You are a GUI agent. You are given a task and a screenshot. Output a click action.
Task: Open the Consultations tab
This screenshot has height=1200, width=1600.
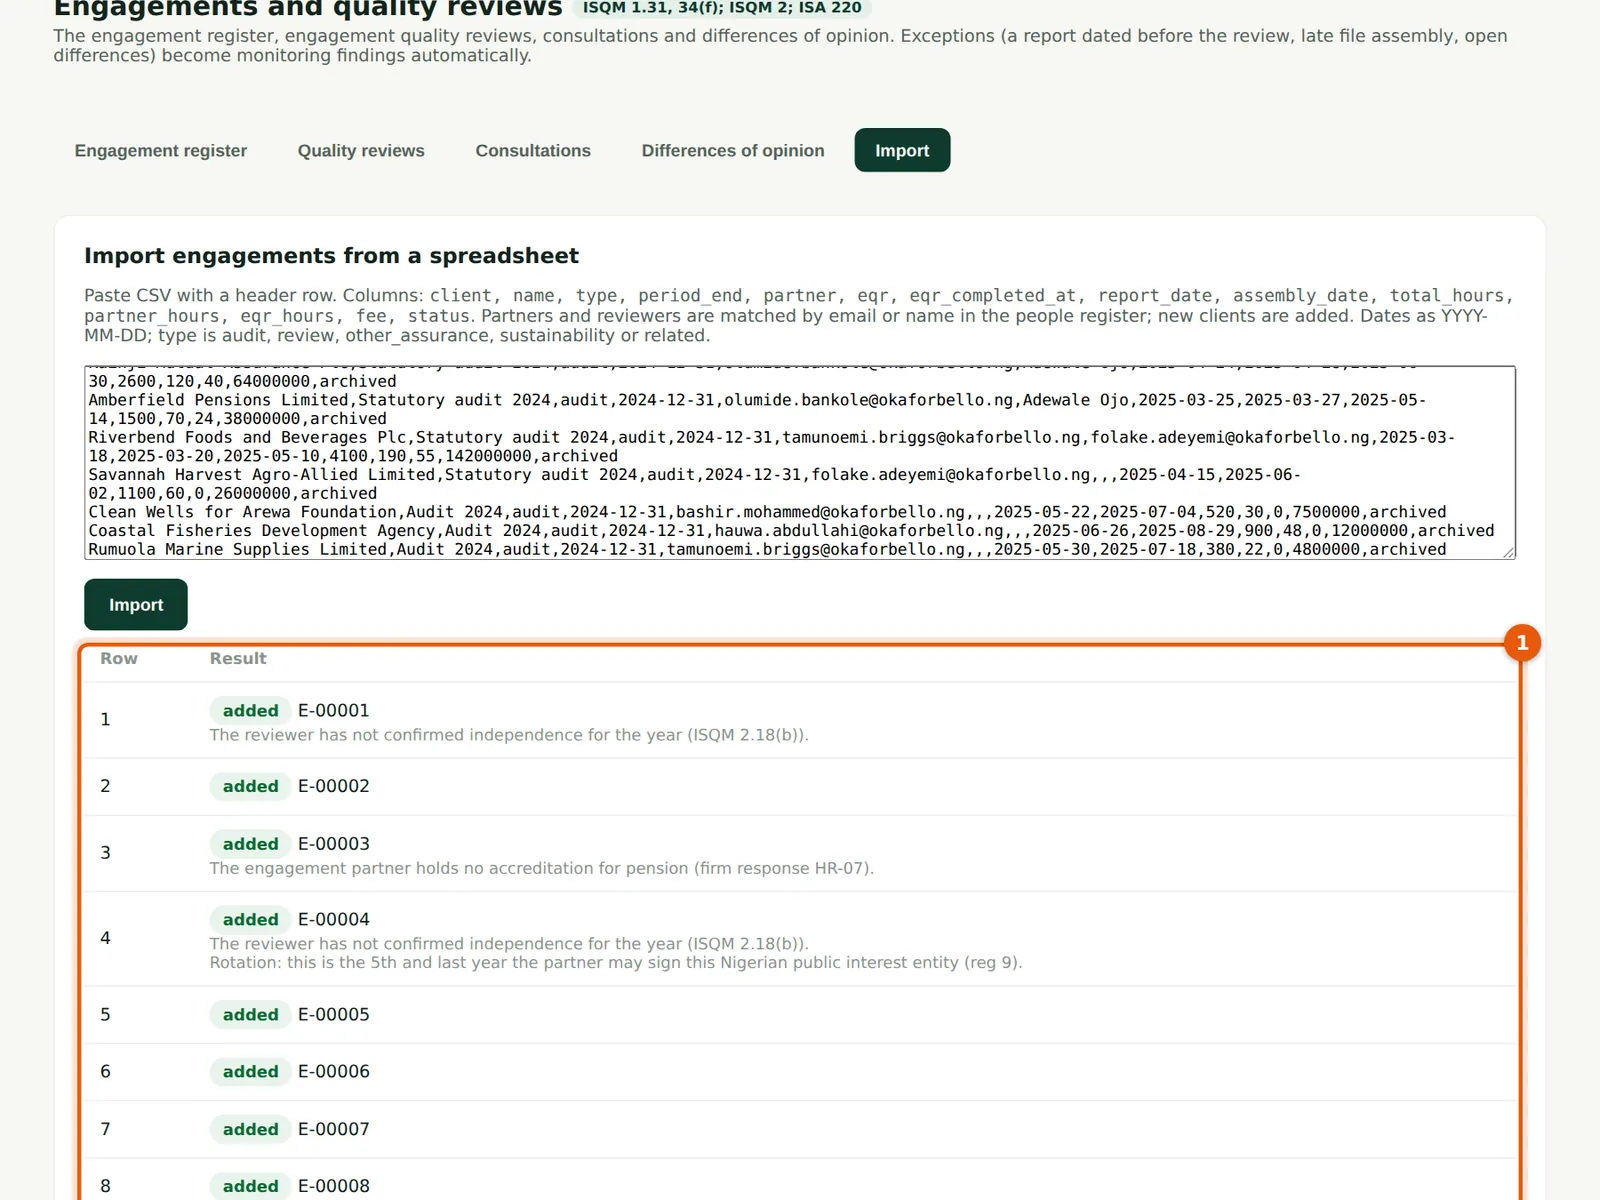click(x=533, y=150)
